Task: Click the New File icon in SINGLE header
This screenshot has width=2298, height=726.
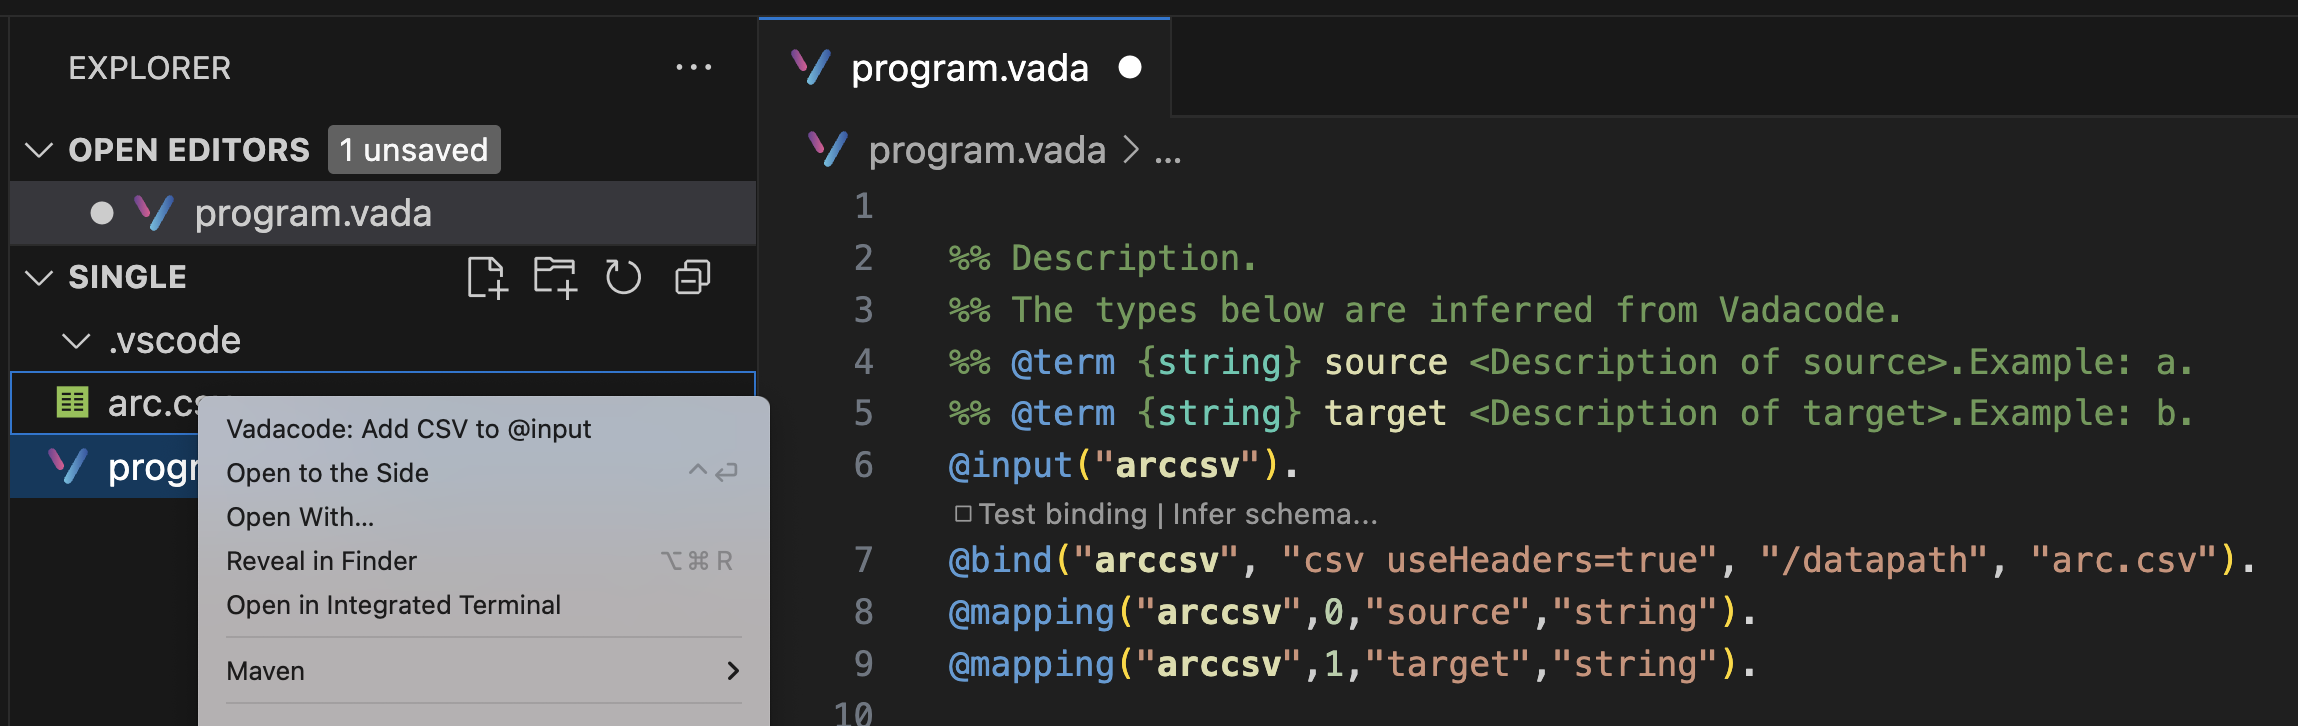Action: [487, 277]
